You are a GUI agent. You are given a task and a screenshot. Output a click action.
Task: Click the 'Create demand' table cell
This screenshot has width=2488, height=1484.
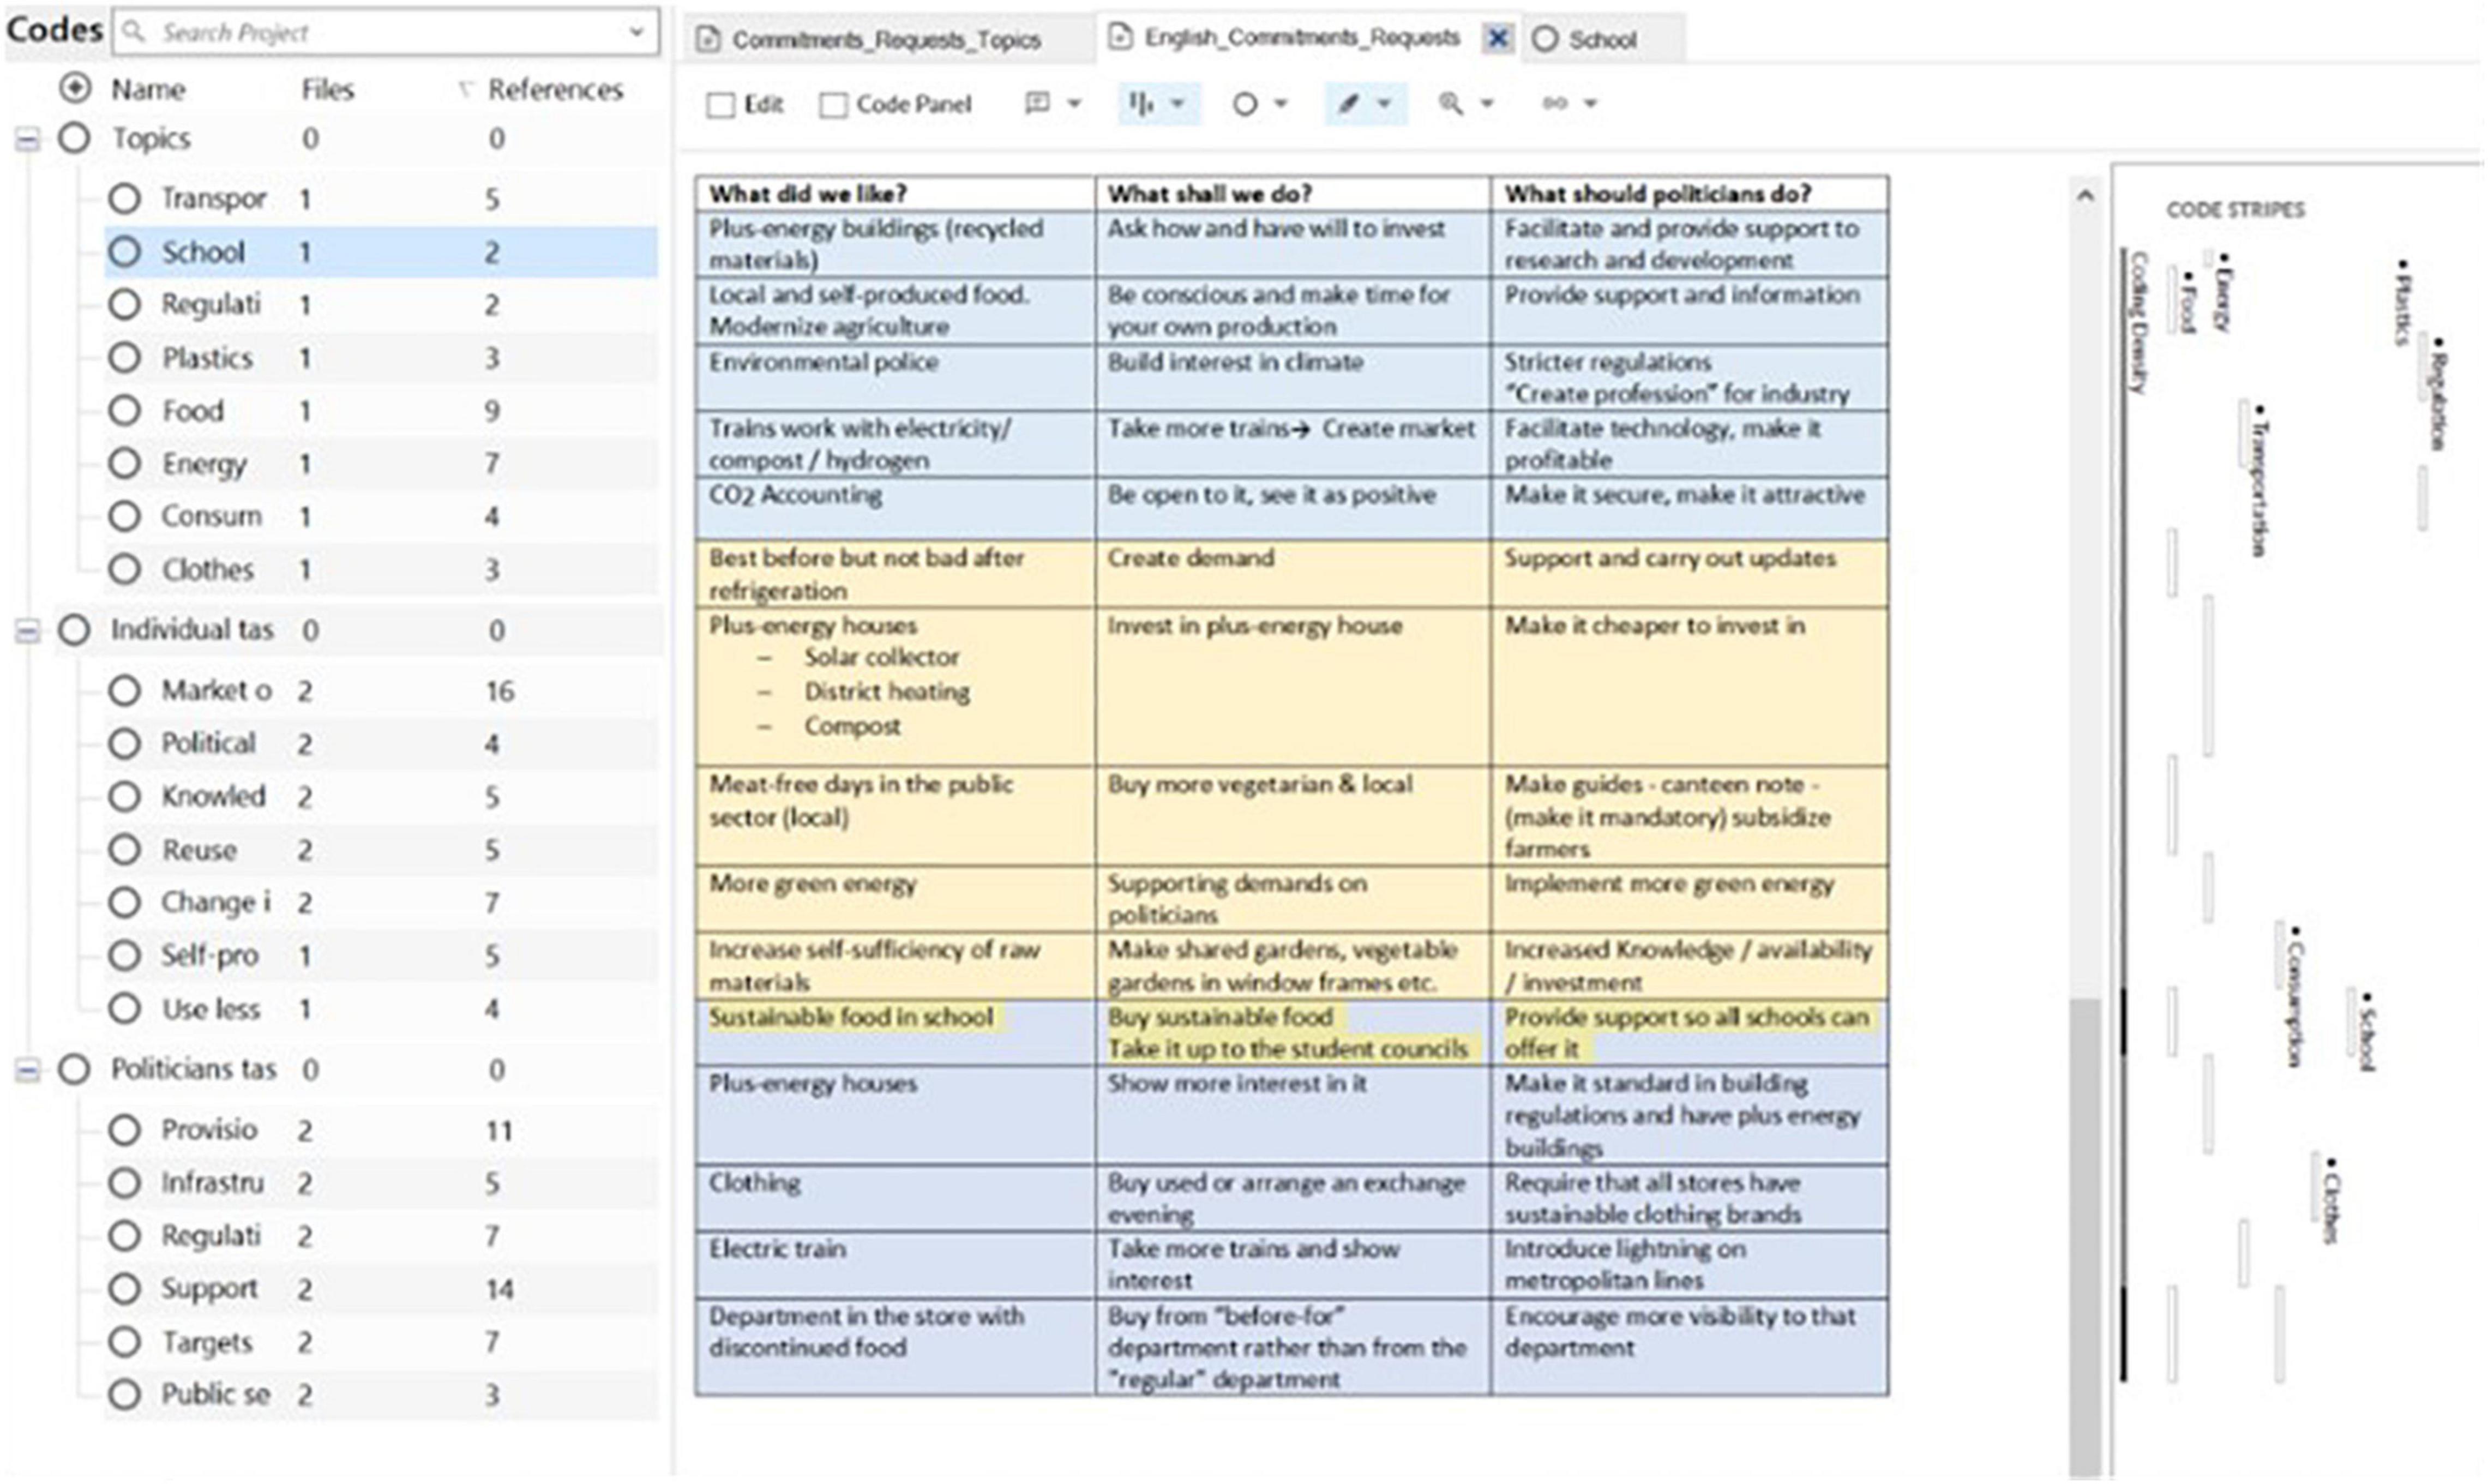(x=1292, y=574)
